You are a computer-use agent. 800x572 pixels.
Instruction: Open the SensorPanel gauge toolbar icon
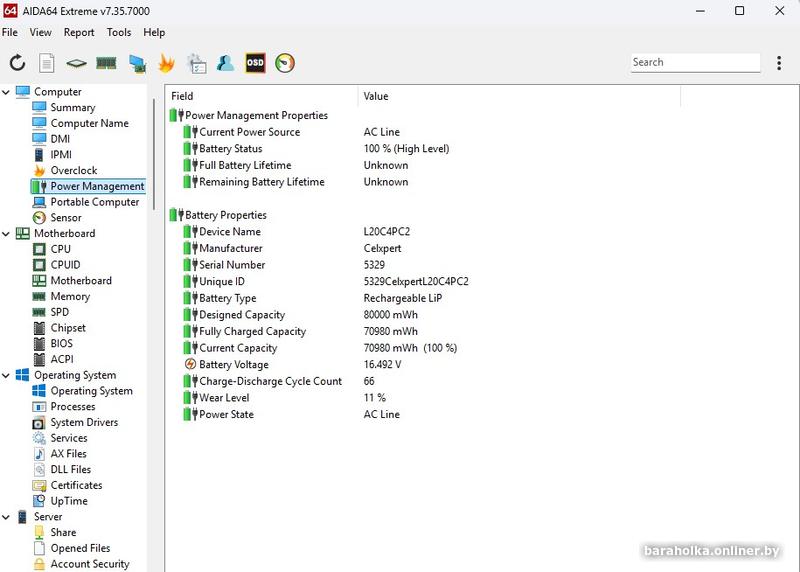click(285, 63)
